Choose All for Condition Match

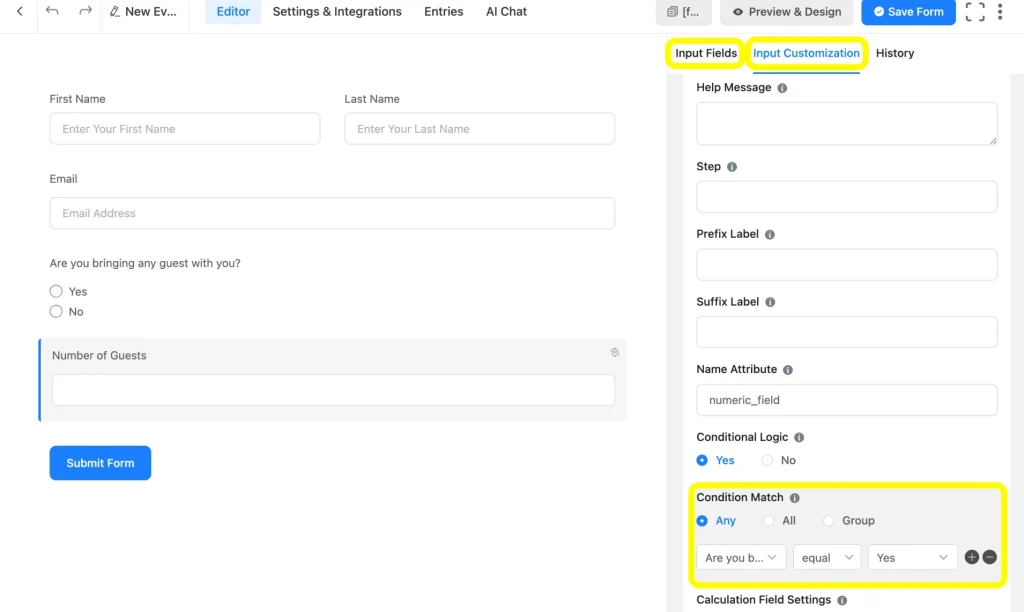pos(769,521)
